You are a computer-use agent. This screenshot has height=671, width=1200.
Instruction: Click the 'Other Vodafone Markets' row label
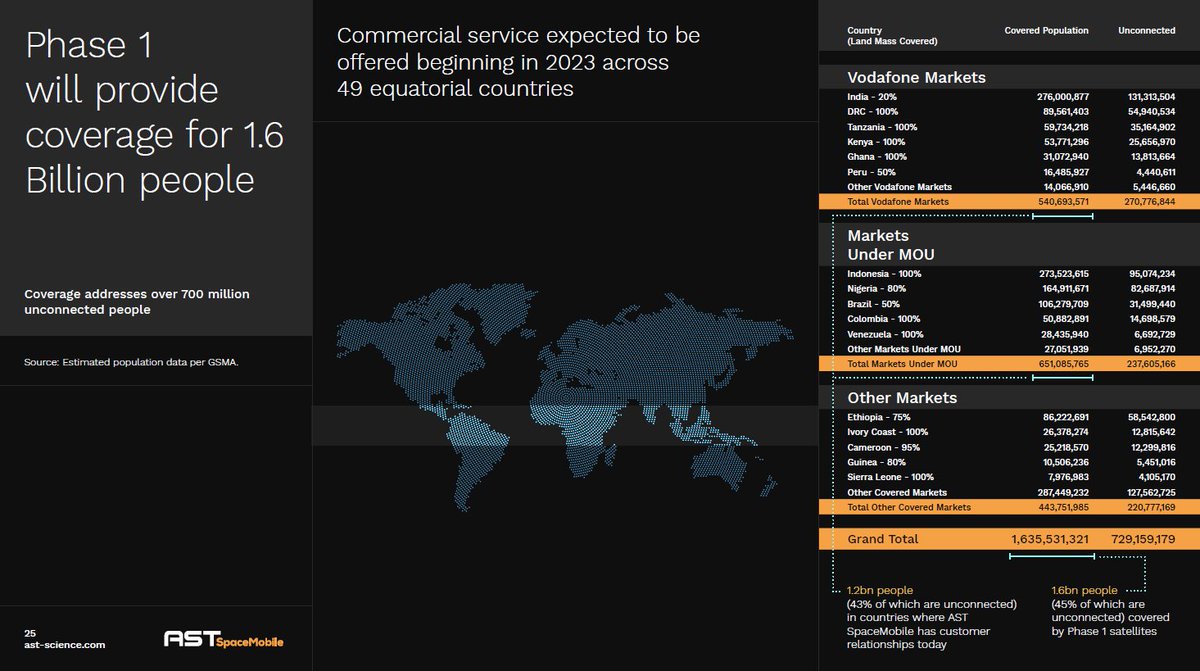coord(899,187)
